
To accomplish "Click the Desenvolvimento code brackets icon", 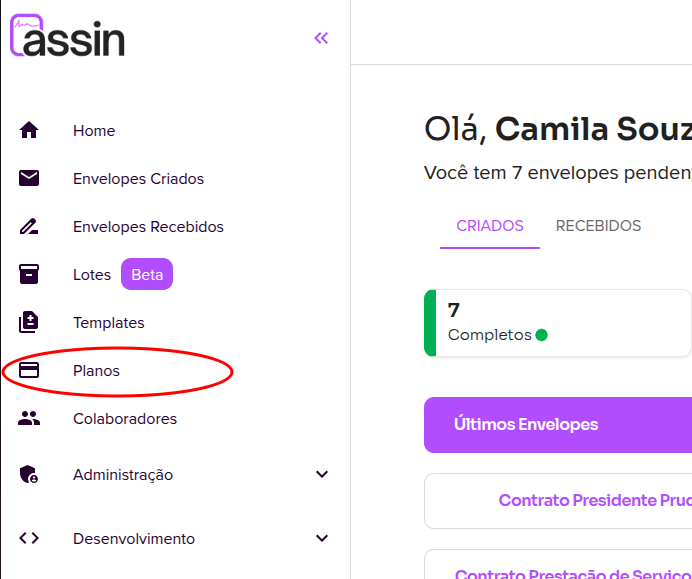I will pos(29,538).
